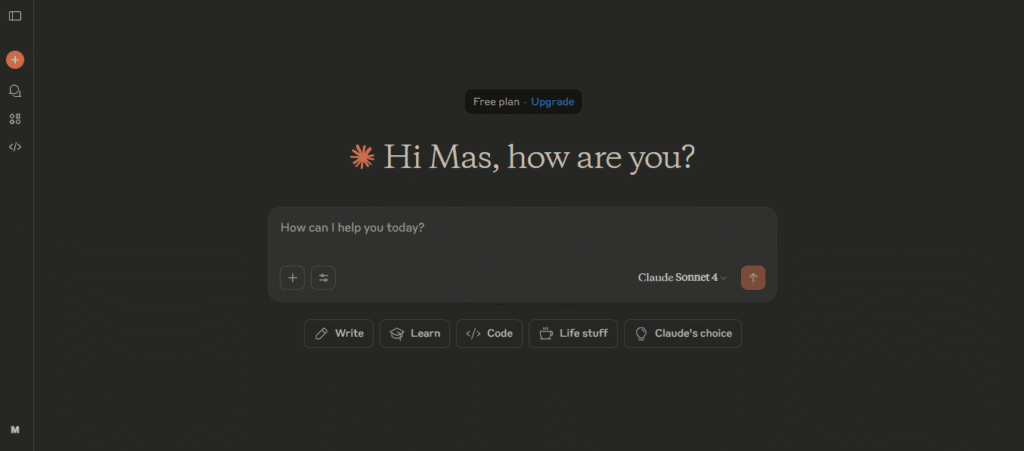This screenshot has width=1024, height=451.
Task: Select the Life stuff suggestion chip
Action: click(x=573, y=334)
